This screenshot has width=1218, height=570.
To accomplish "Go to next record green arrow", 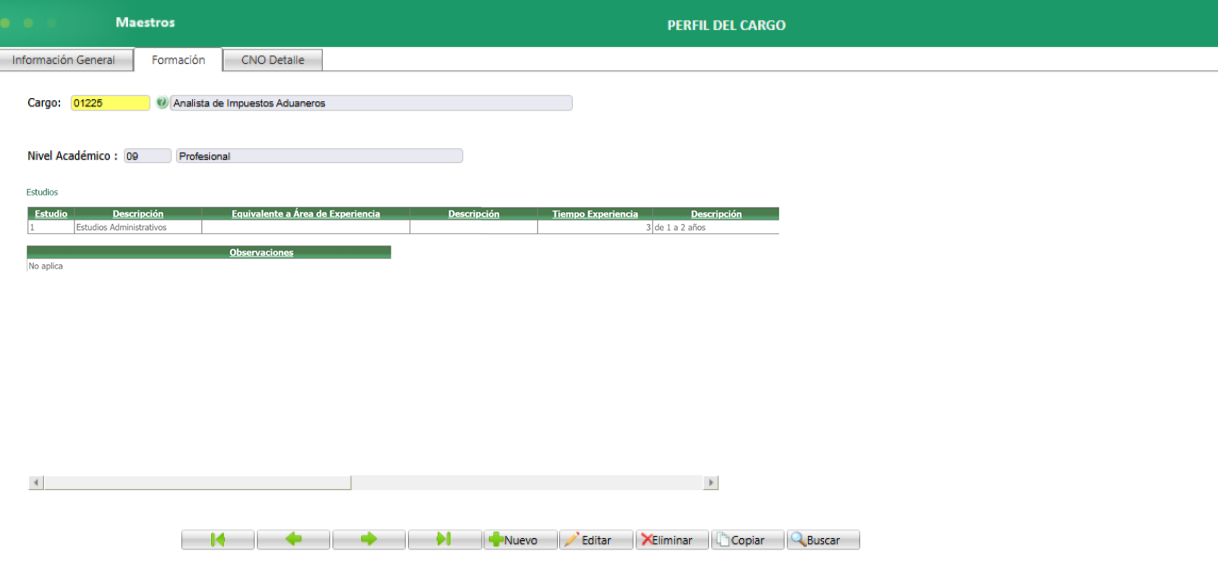I will click(x=369, y=540).
